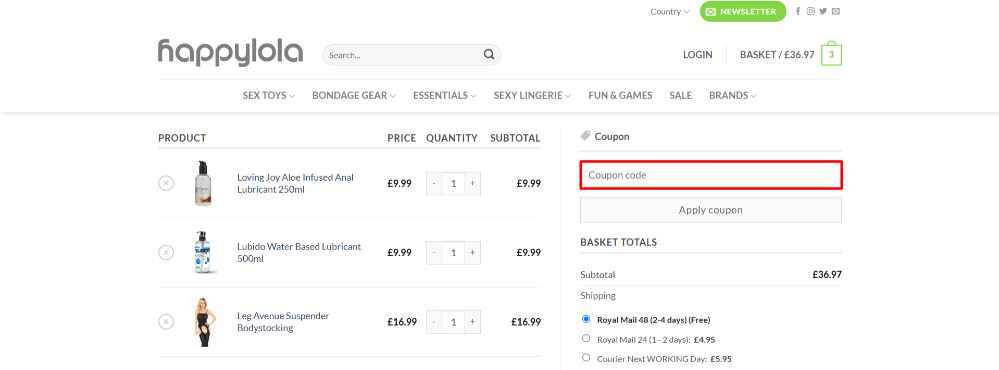This screenshot has width=999, height=370.
Task: Click the email envelope icon in header
Action: [836, 11]
